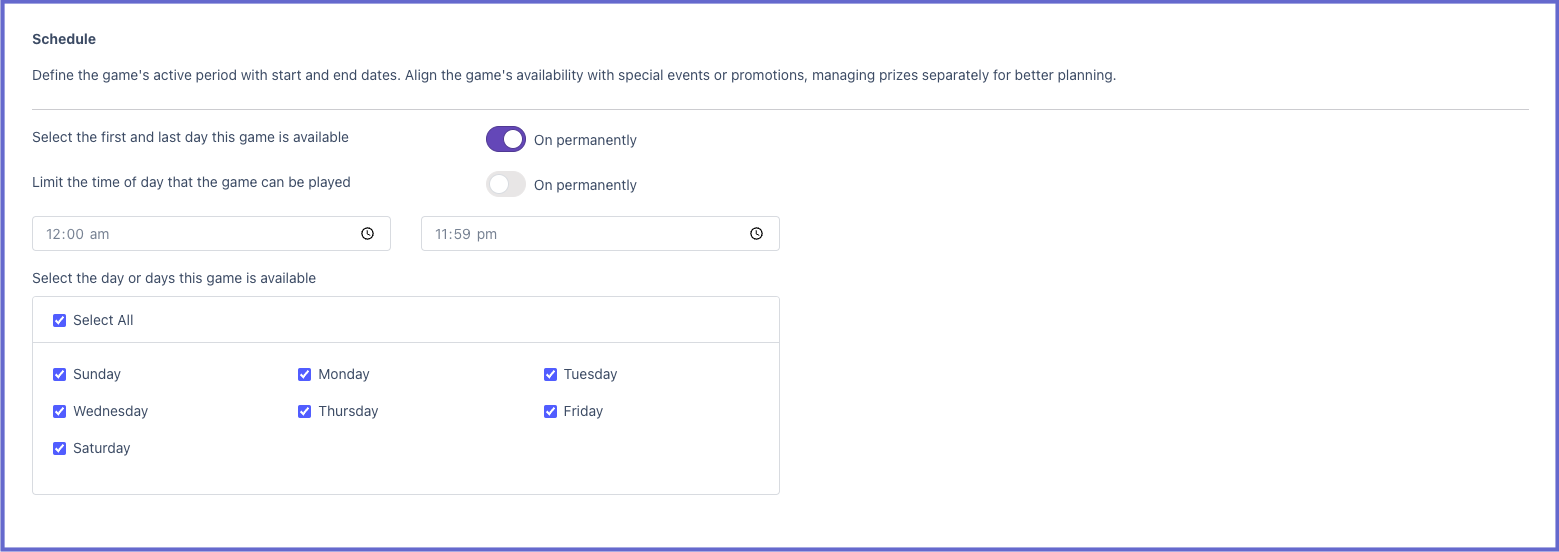Click the 11:59 pm end time field
The width and height of the screenshot is (1559, 552).
coord(600,234)
